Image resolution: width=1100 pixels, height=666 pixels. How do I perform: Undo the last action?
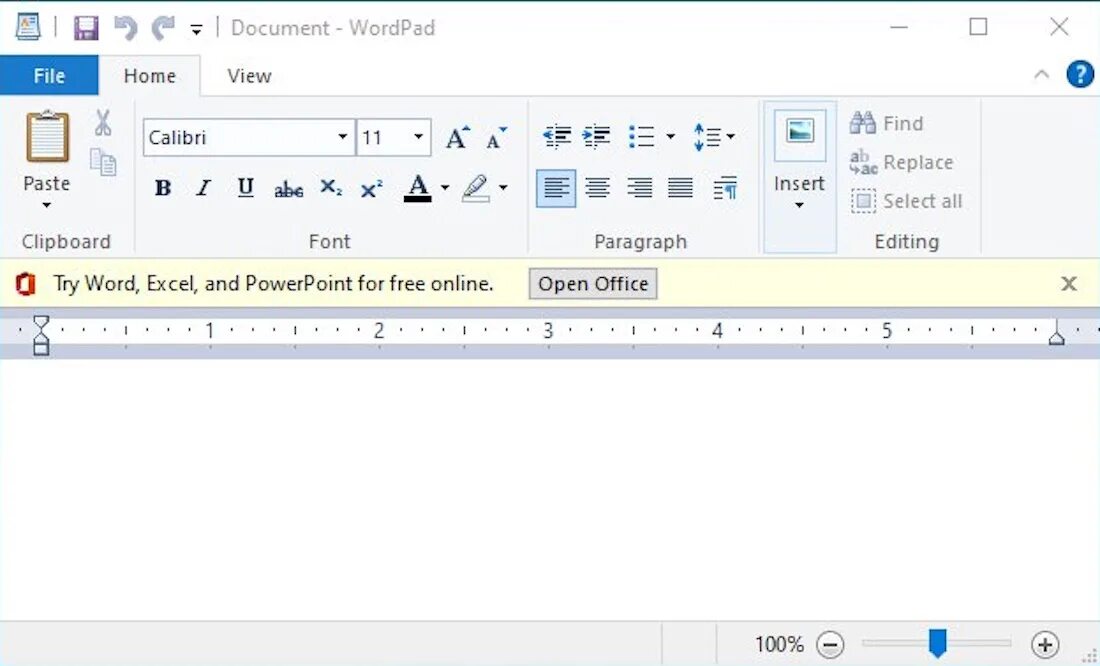[x=126, y=28]
